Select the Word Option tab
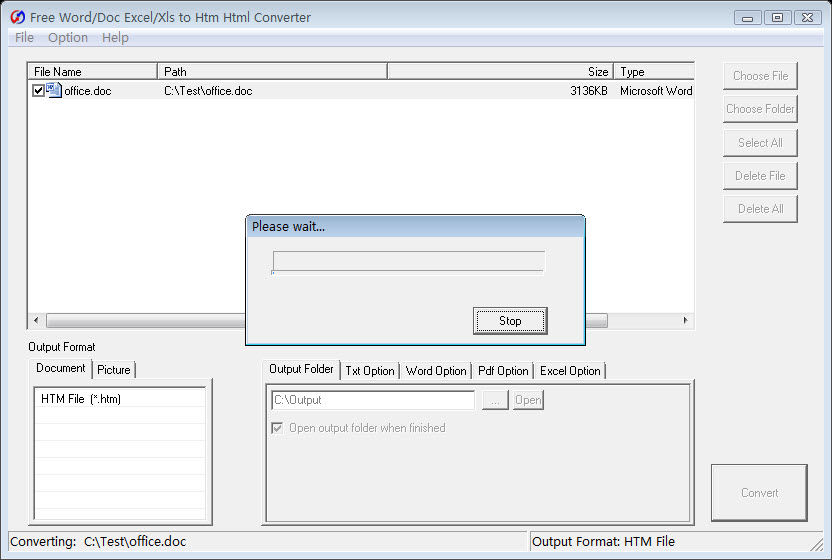This screenshot has height=560, width=832. coord(436,371)
